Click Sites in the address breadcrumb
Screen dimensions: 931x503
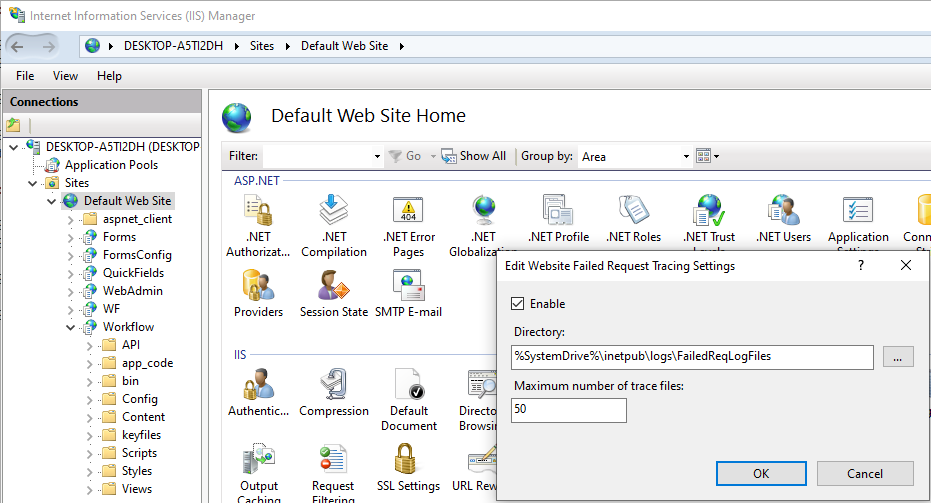coord(262,46)
